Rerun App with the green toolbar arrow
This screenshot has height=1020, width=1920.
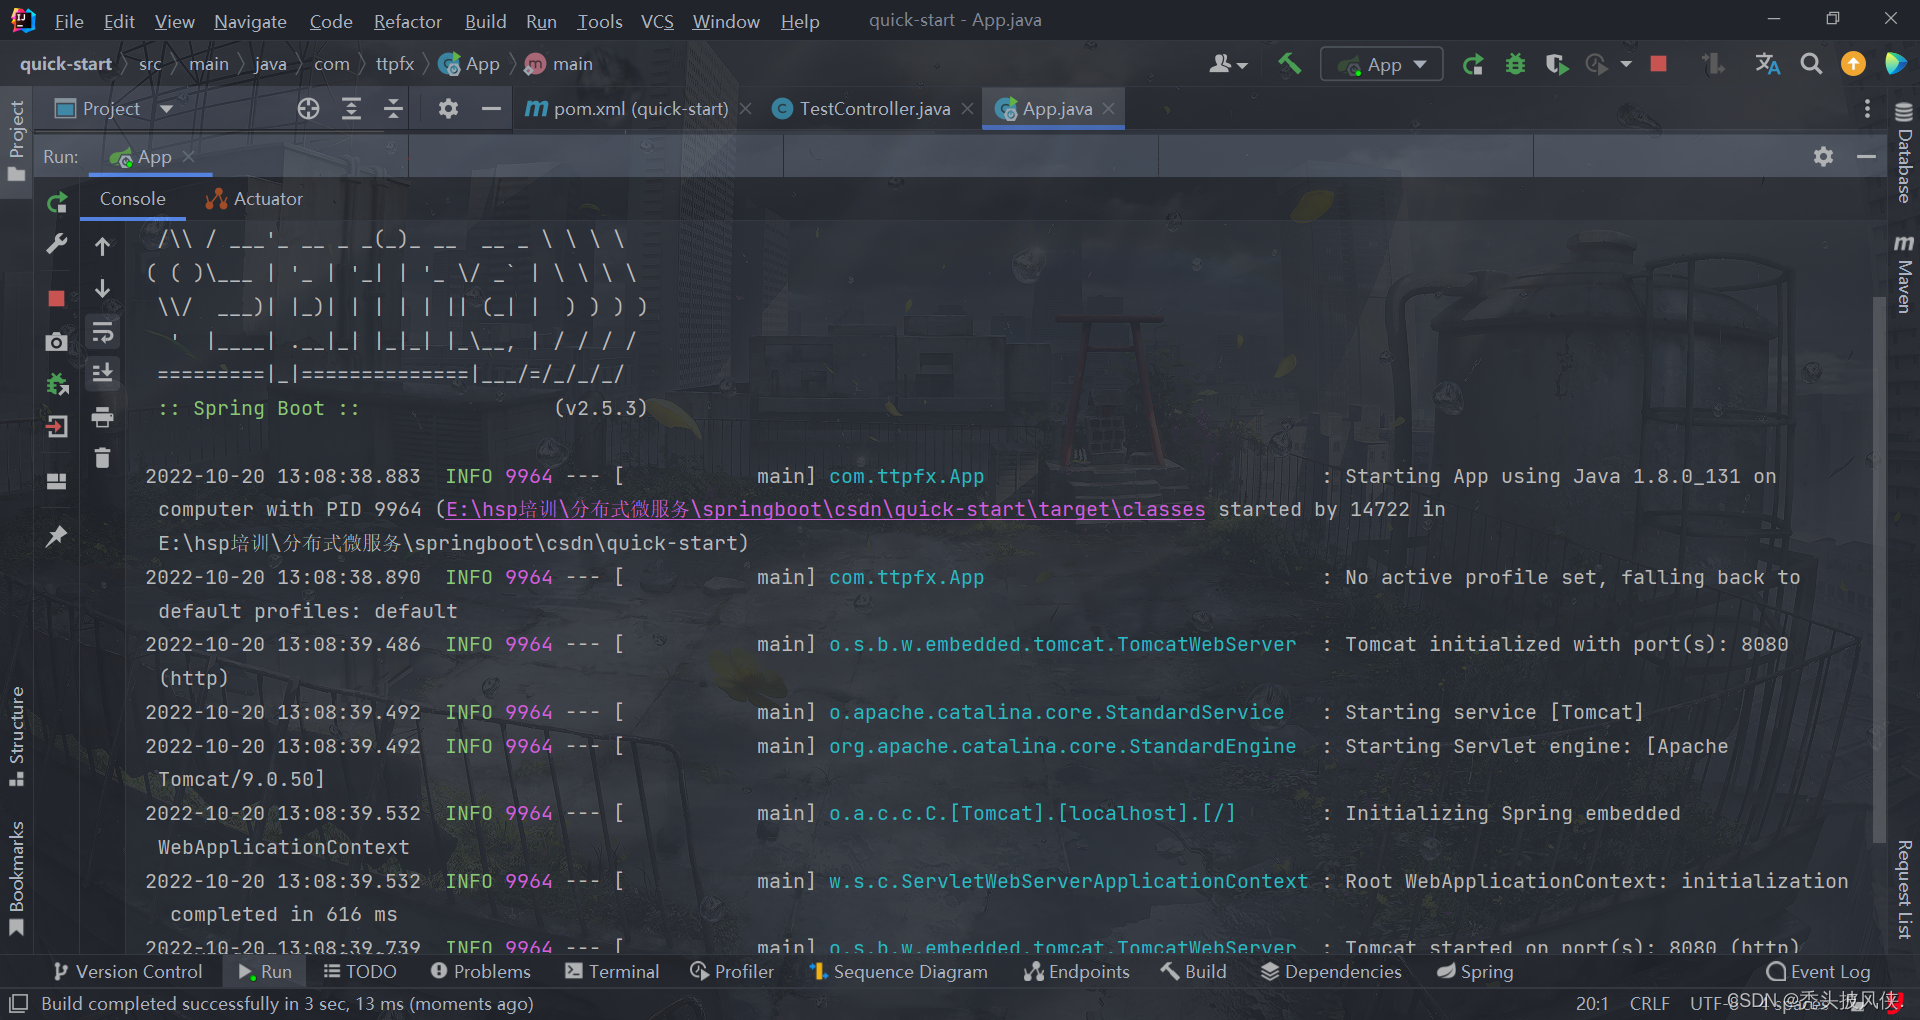(1473, 65)
